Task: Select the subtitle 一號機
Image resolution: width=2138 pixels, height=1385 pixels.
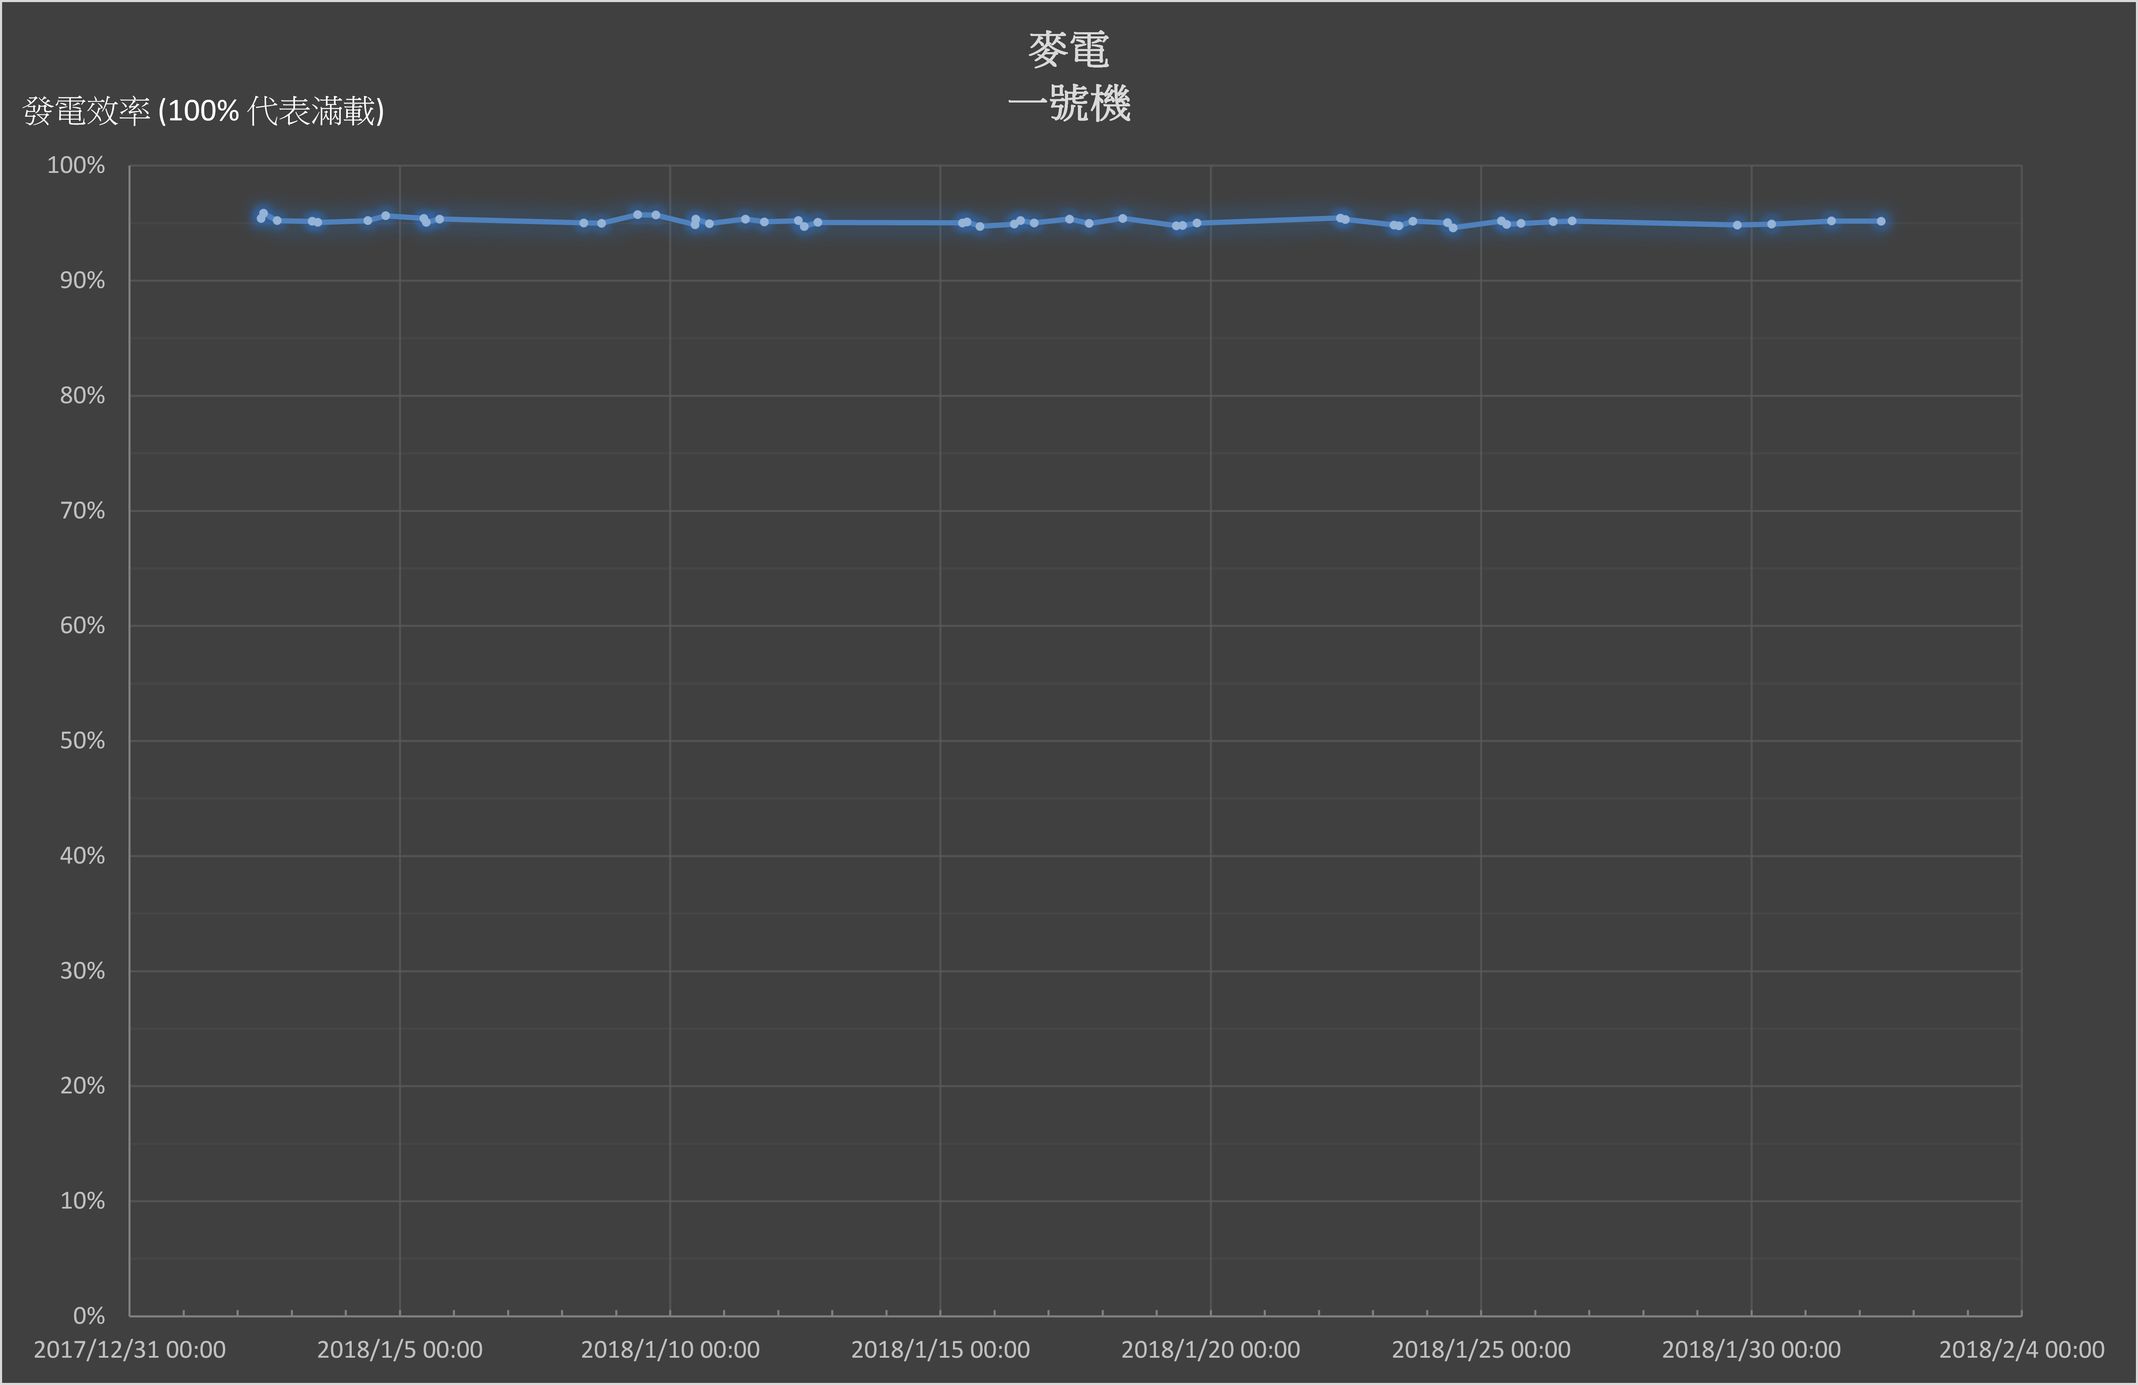Action: 1068,104
